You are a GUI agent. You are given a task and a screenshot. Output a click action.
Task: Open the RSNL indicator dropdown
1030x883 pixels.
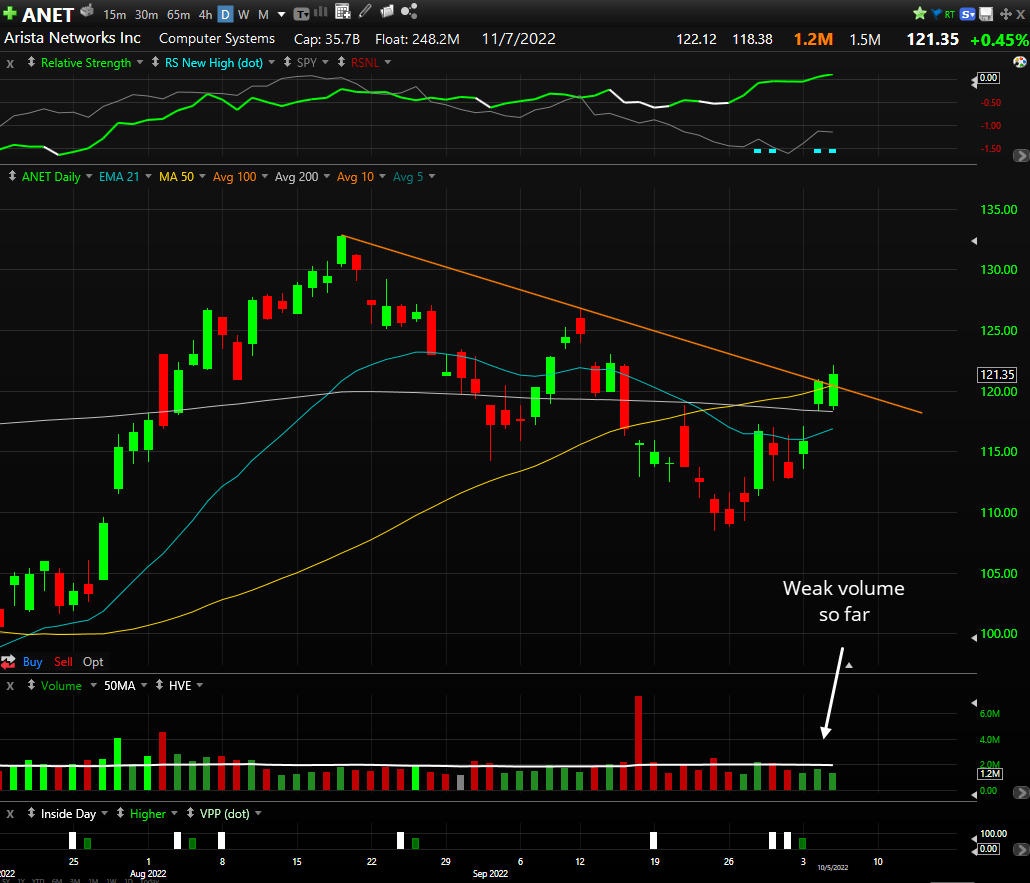tap(388, 62)
